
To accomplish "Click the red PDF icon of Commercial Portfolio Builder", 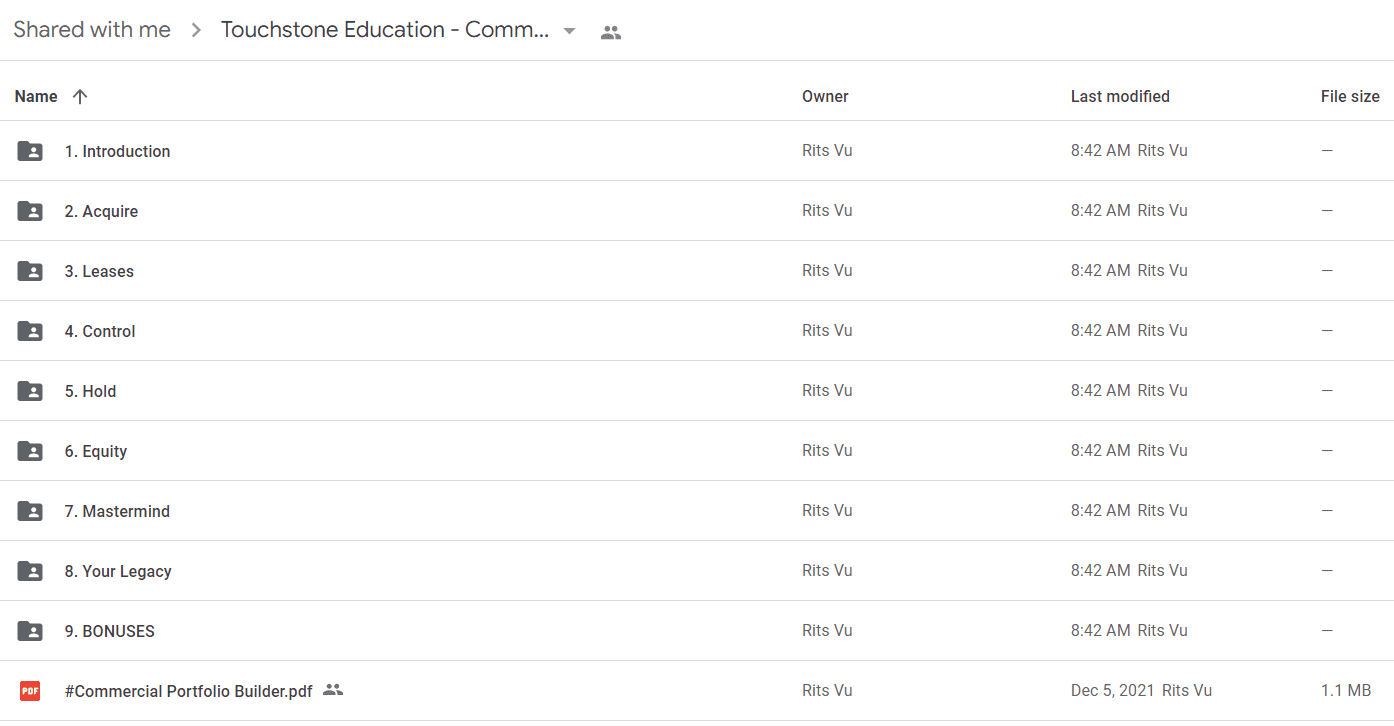I will tap(30, 691).
